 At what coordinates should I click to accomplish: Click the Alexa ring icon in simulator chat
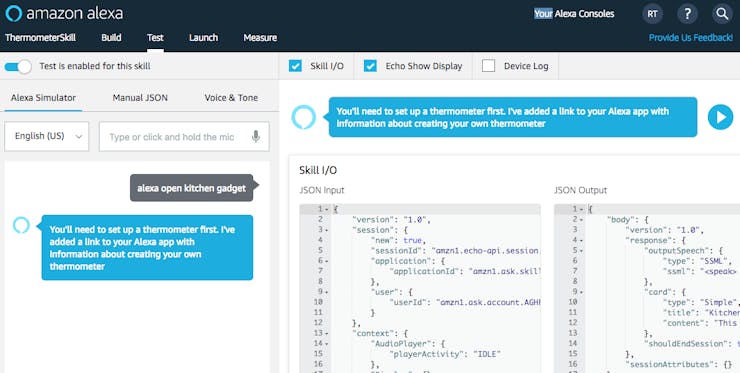[21, 225]
